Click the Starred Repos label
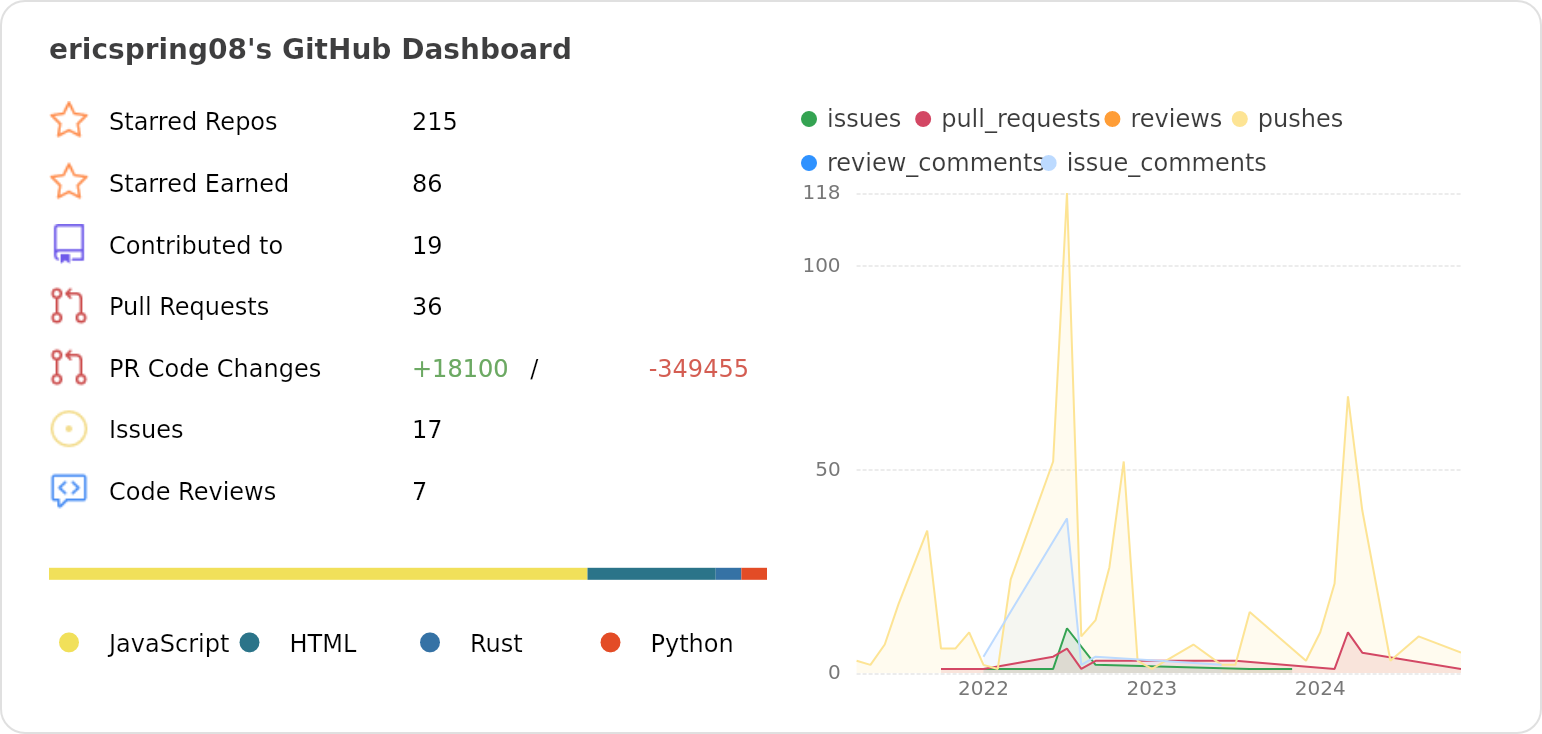Image resolution: width=1542 pixels, height=734 pixels. tap(193, 122)
